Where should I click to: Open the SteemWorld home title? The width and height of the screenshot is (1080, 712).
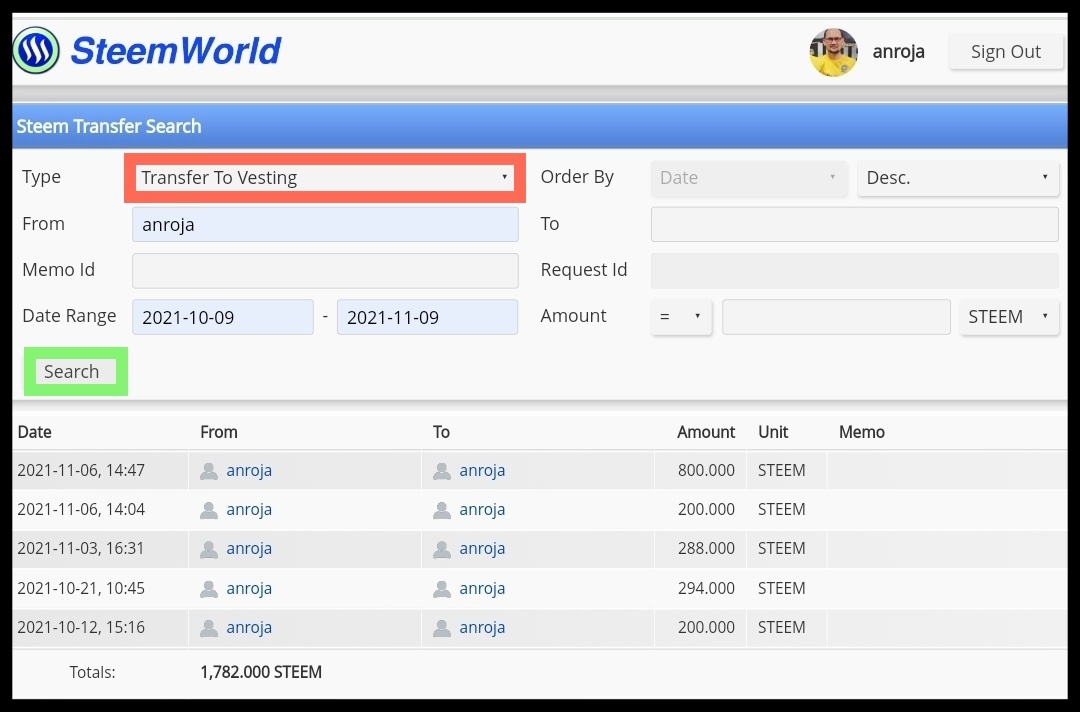(x=176, y=51)
